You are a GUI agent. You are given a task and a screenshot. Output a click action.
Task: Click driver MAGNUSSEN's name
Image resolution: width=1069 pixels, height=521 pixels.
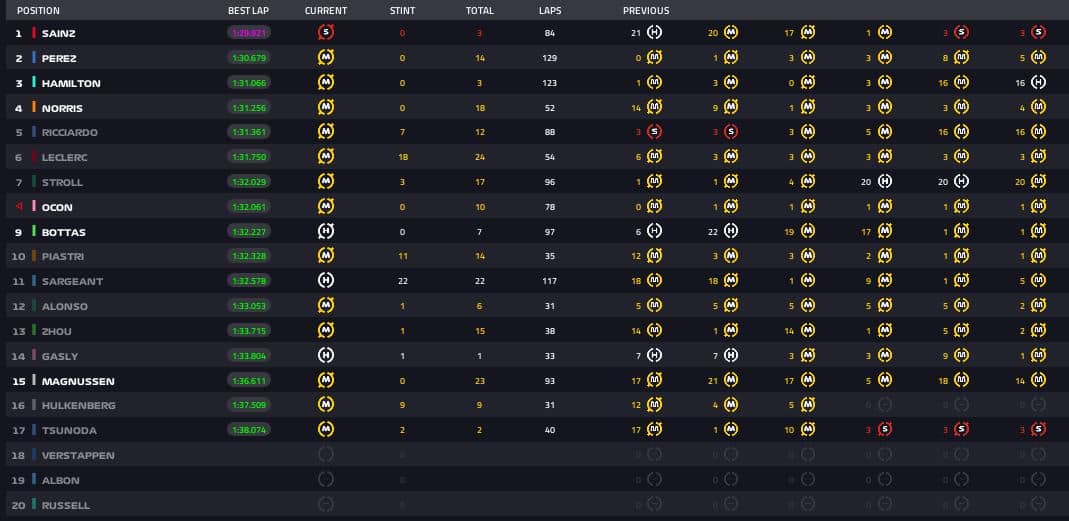[78, 381]
